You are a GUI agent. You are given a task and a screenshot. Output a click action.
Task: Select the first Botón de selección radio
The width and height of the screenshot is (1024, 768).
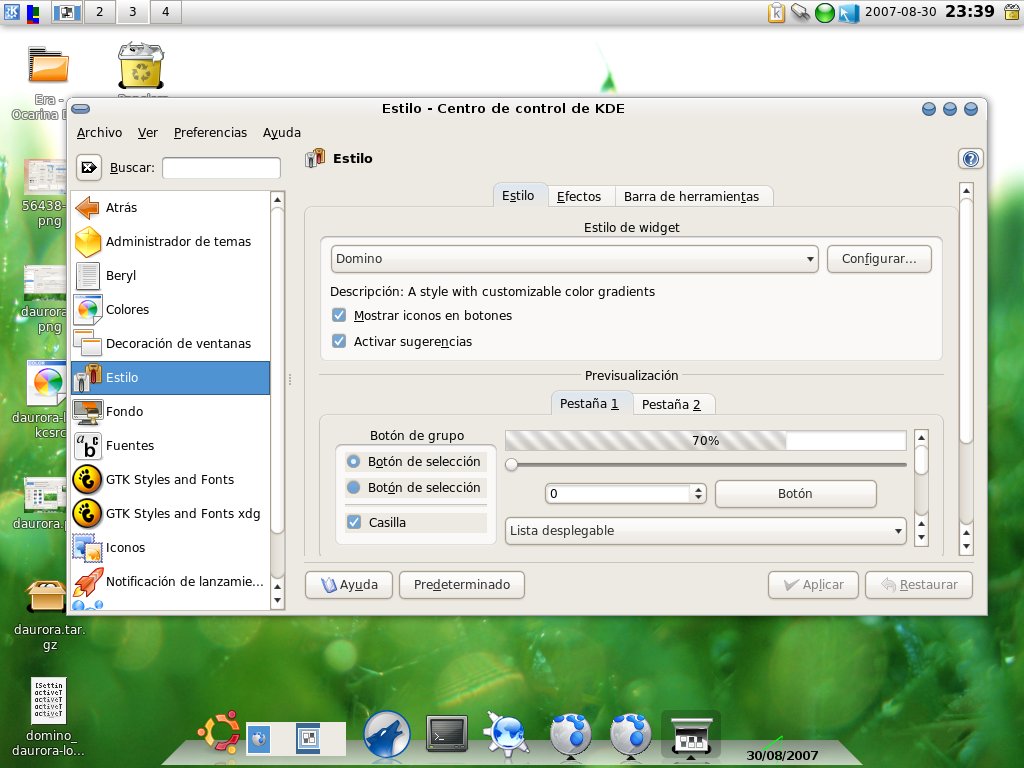(x=353, y=462)
